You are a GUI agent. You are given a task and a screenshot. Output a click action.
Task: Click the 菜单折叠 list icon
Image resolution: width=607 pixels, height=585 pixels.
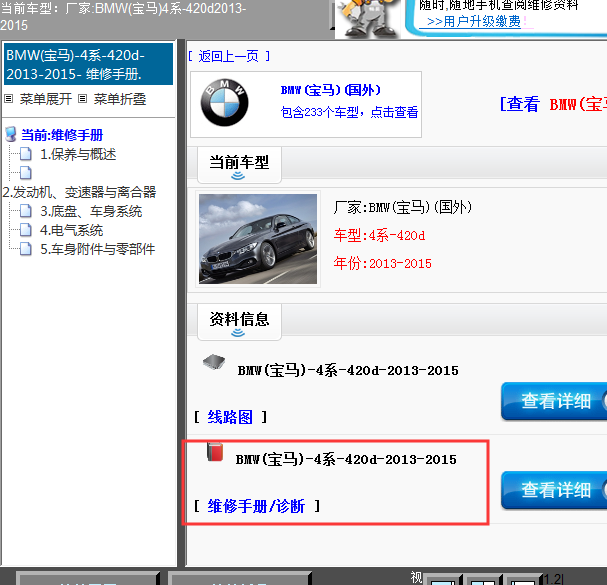pos(82,99)
